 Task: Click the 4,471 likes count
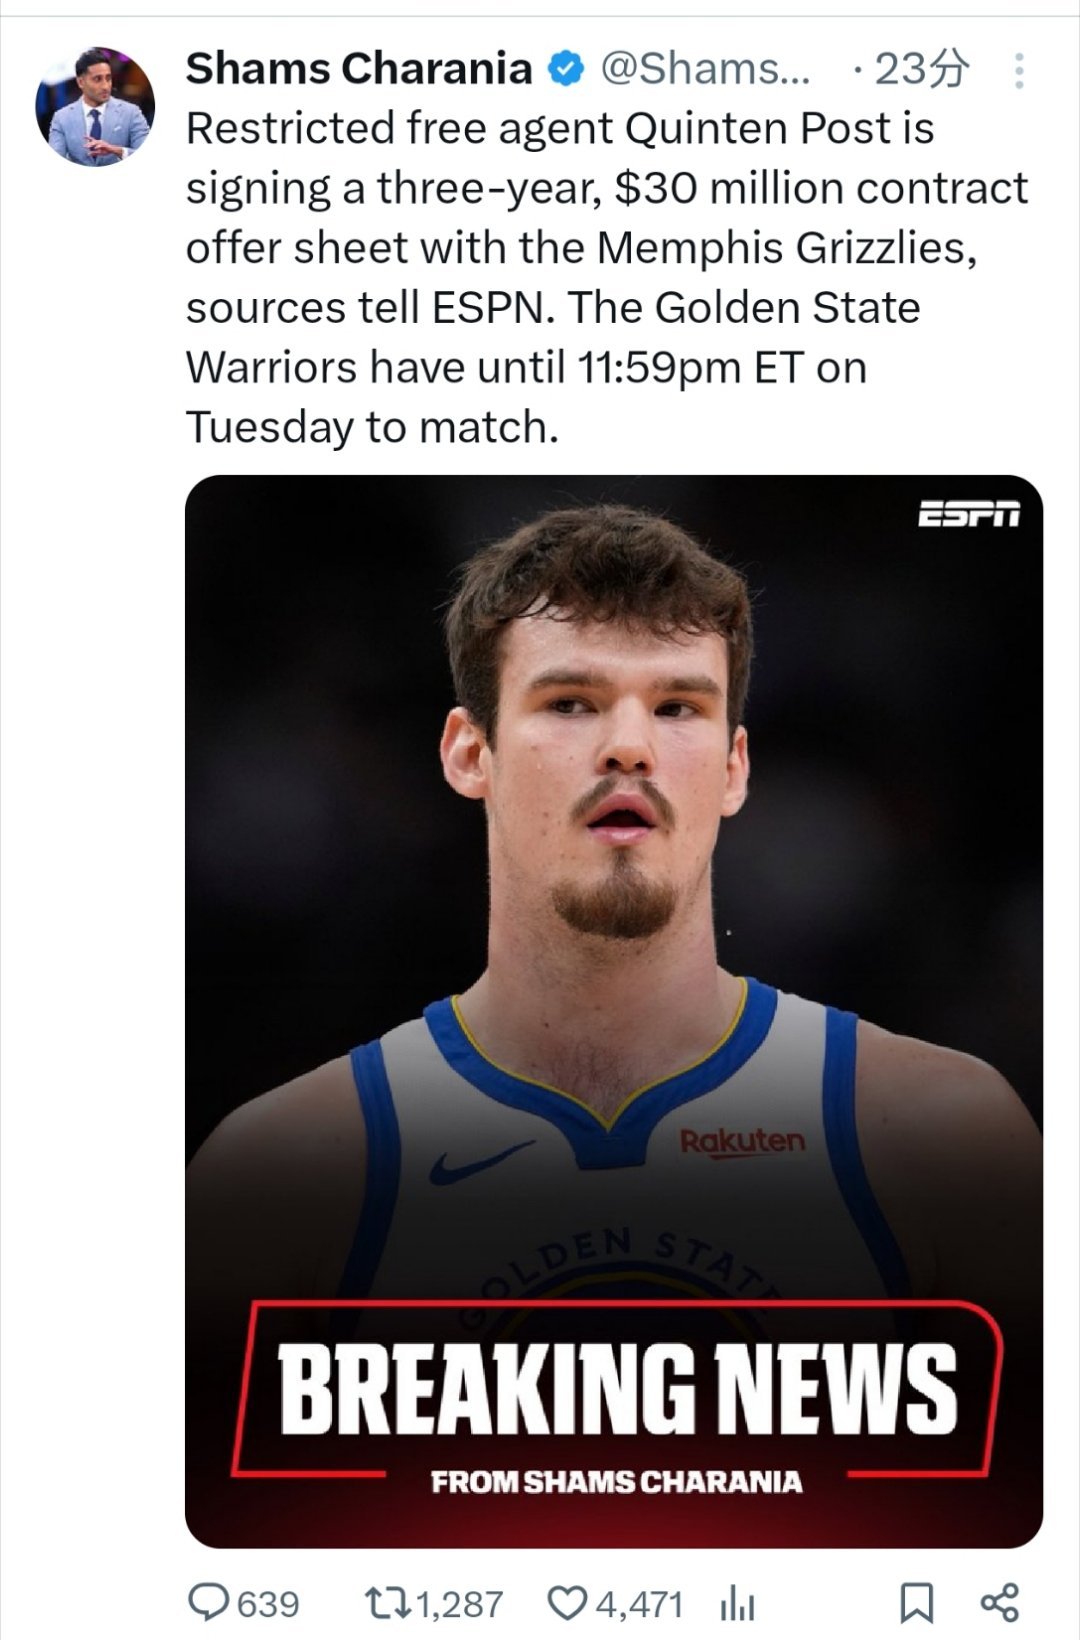coord(639,1604)
